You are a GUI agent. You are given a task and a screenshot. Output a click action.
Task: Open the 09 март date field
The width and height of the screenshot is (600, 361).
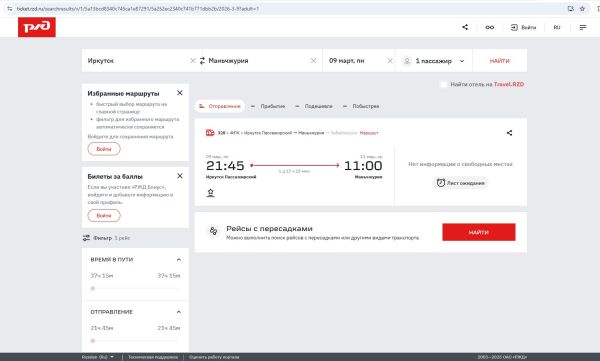[356, 60]
